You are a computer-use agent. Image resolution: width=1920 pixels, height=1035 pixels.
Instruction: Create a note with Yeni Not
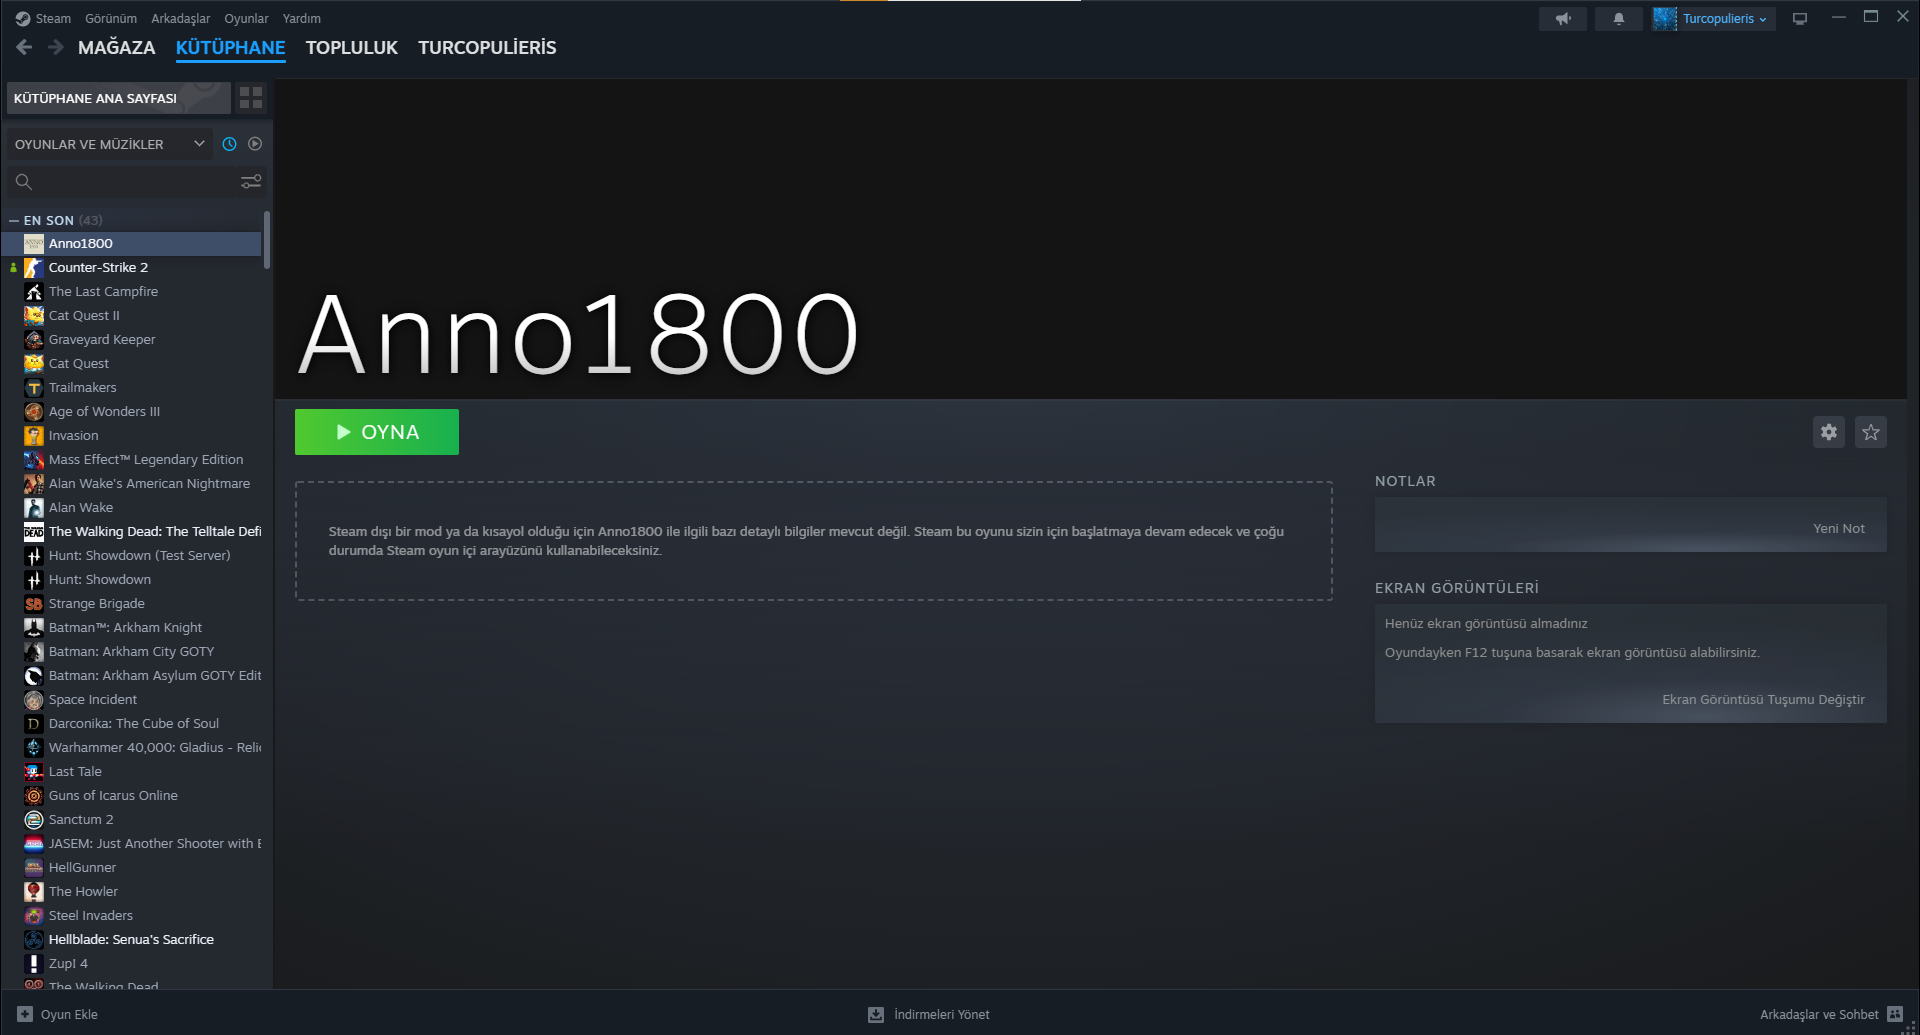1839,528
